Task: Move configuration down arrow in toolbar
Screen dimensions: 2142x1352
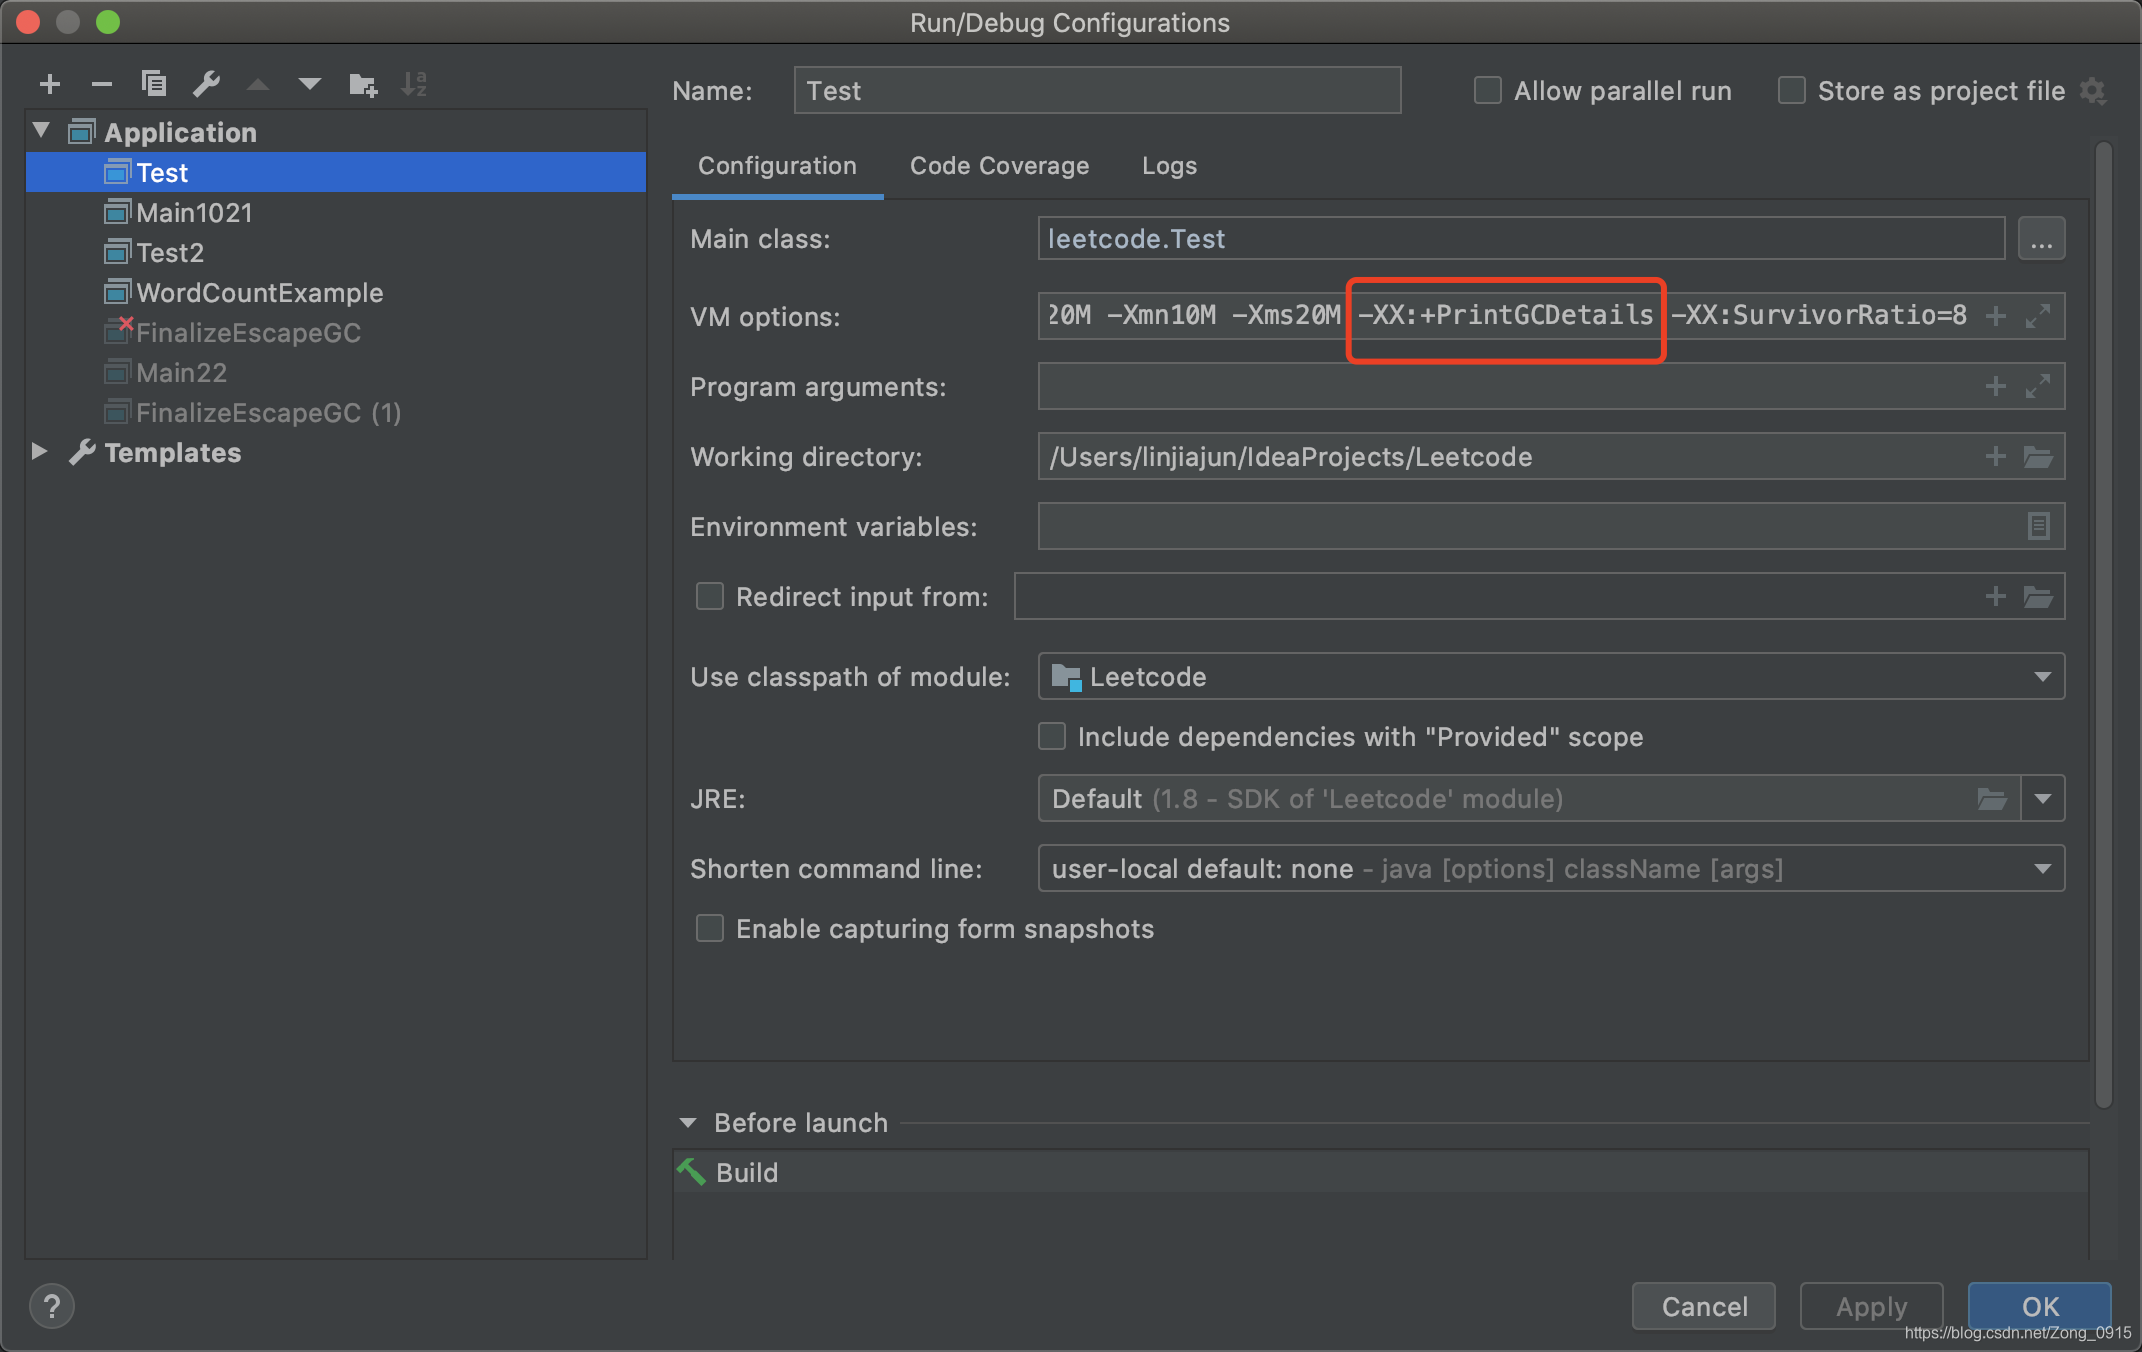Action: pyautogui.click(x=310, y=84)
